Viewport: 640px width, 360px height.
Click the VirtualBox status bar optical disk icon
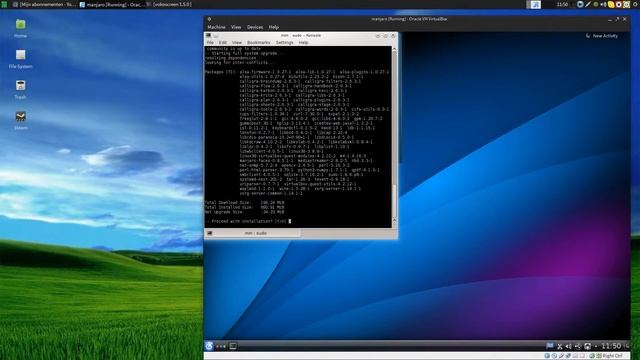[x=554, y=356]
